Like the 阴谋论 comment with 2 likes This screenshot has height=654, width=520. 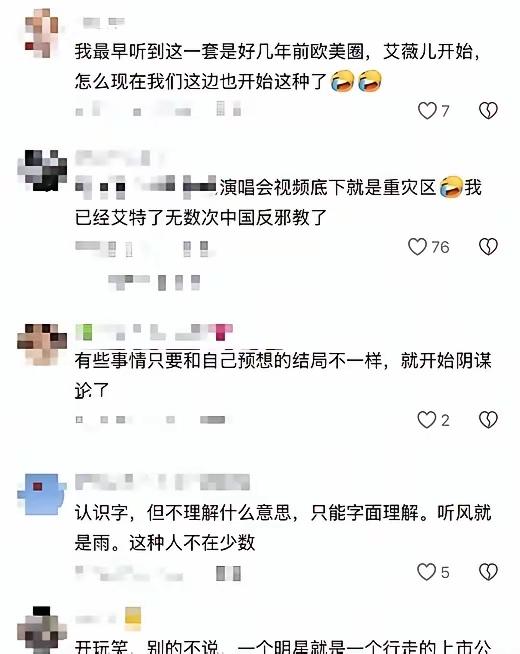427,420
